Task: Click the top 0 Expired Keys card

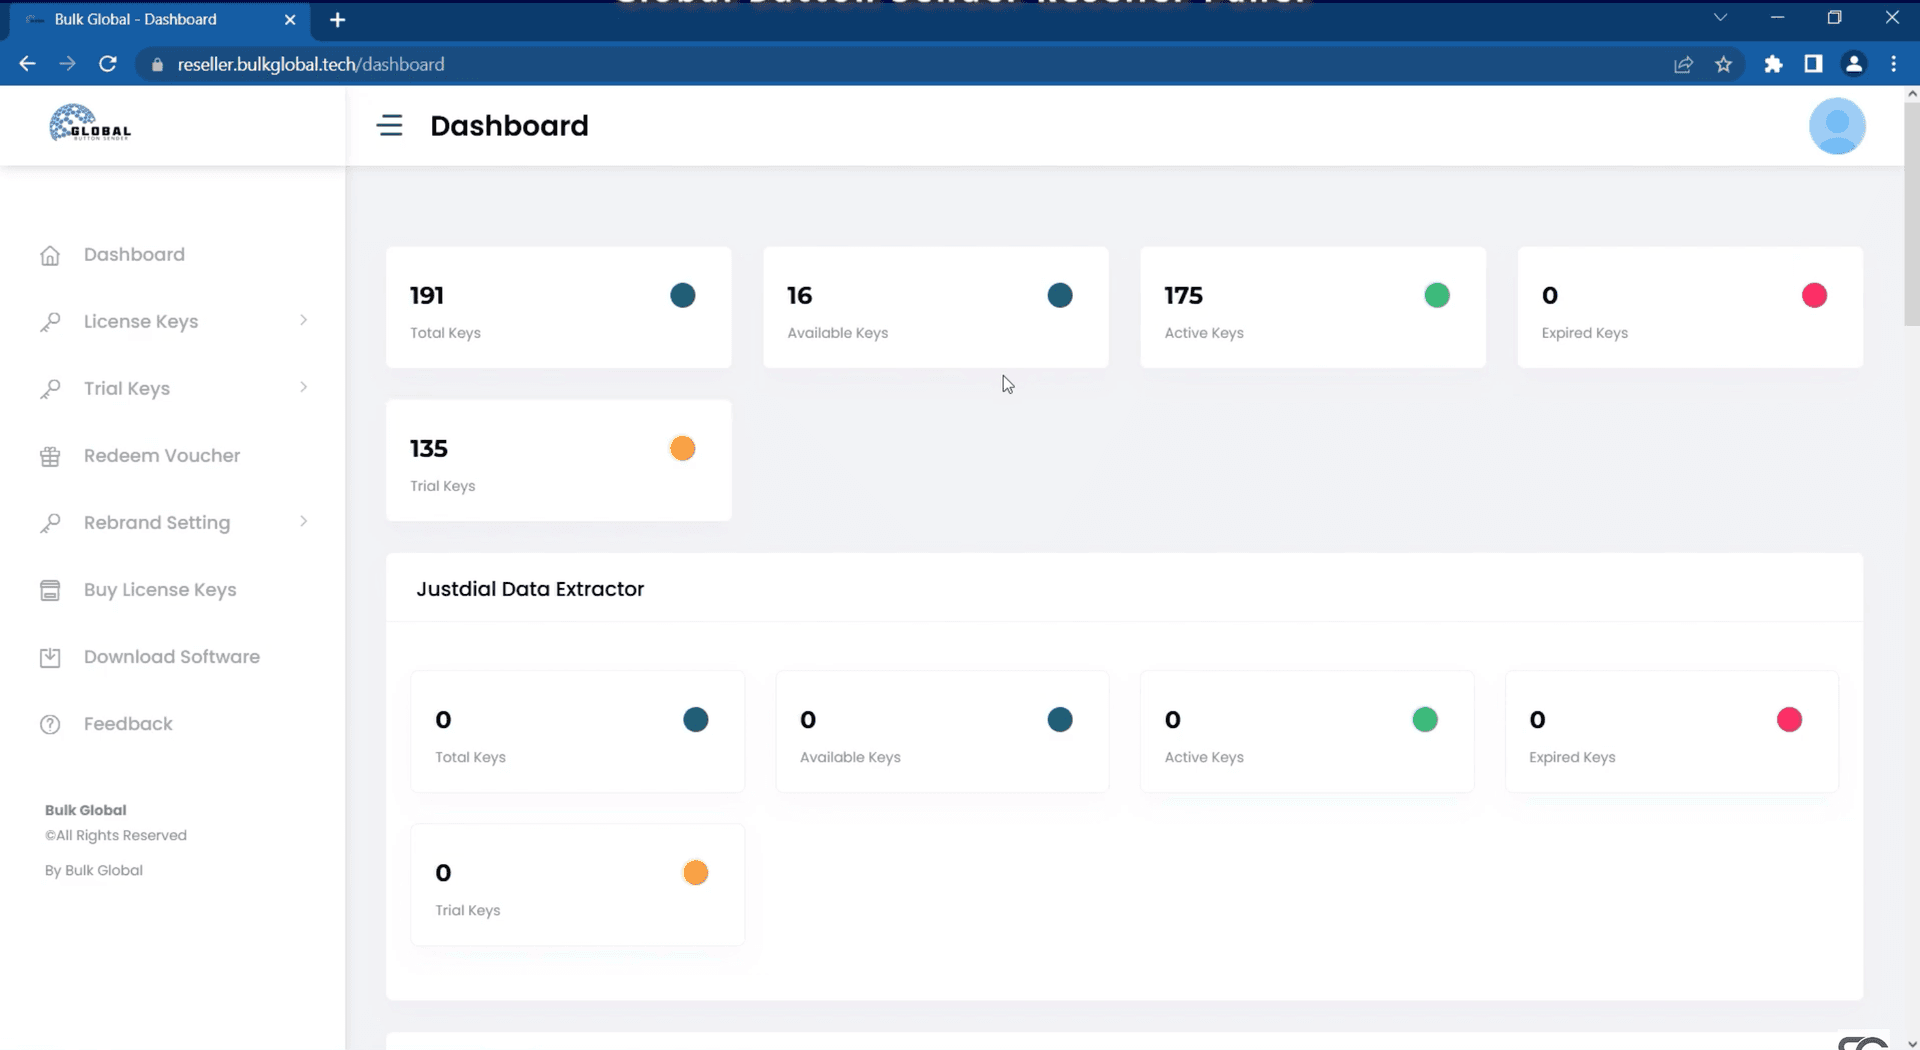Action: tap(1690, 307)
